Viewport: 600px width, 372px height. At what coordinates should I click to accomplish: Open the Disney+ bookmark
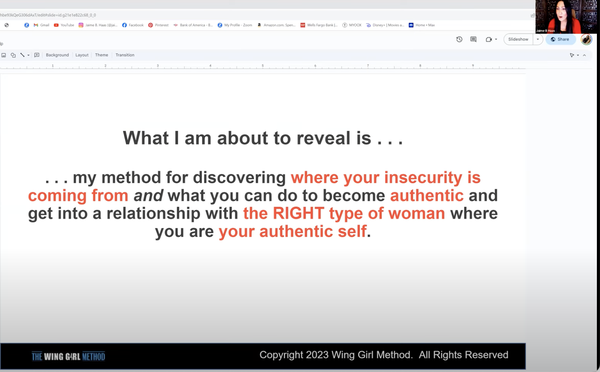point(385,25)
